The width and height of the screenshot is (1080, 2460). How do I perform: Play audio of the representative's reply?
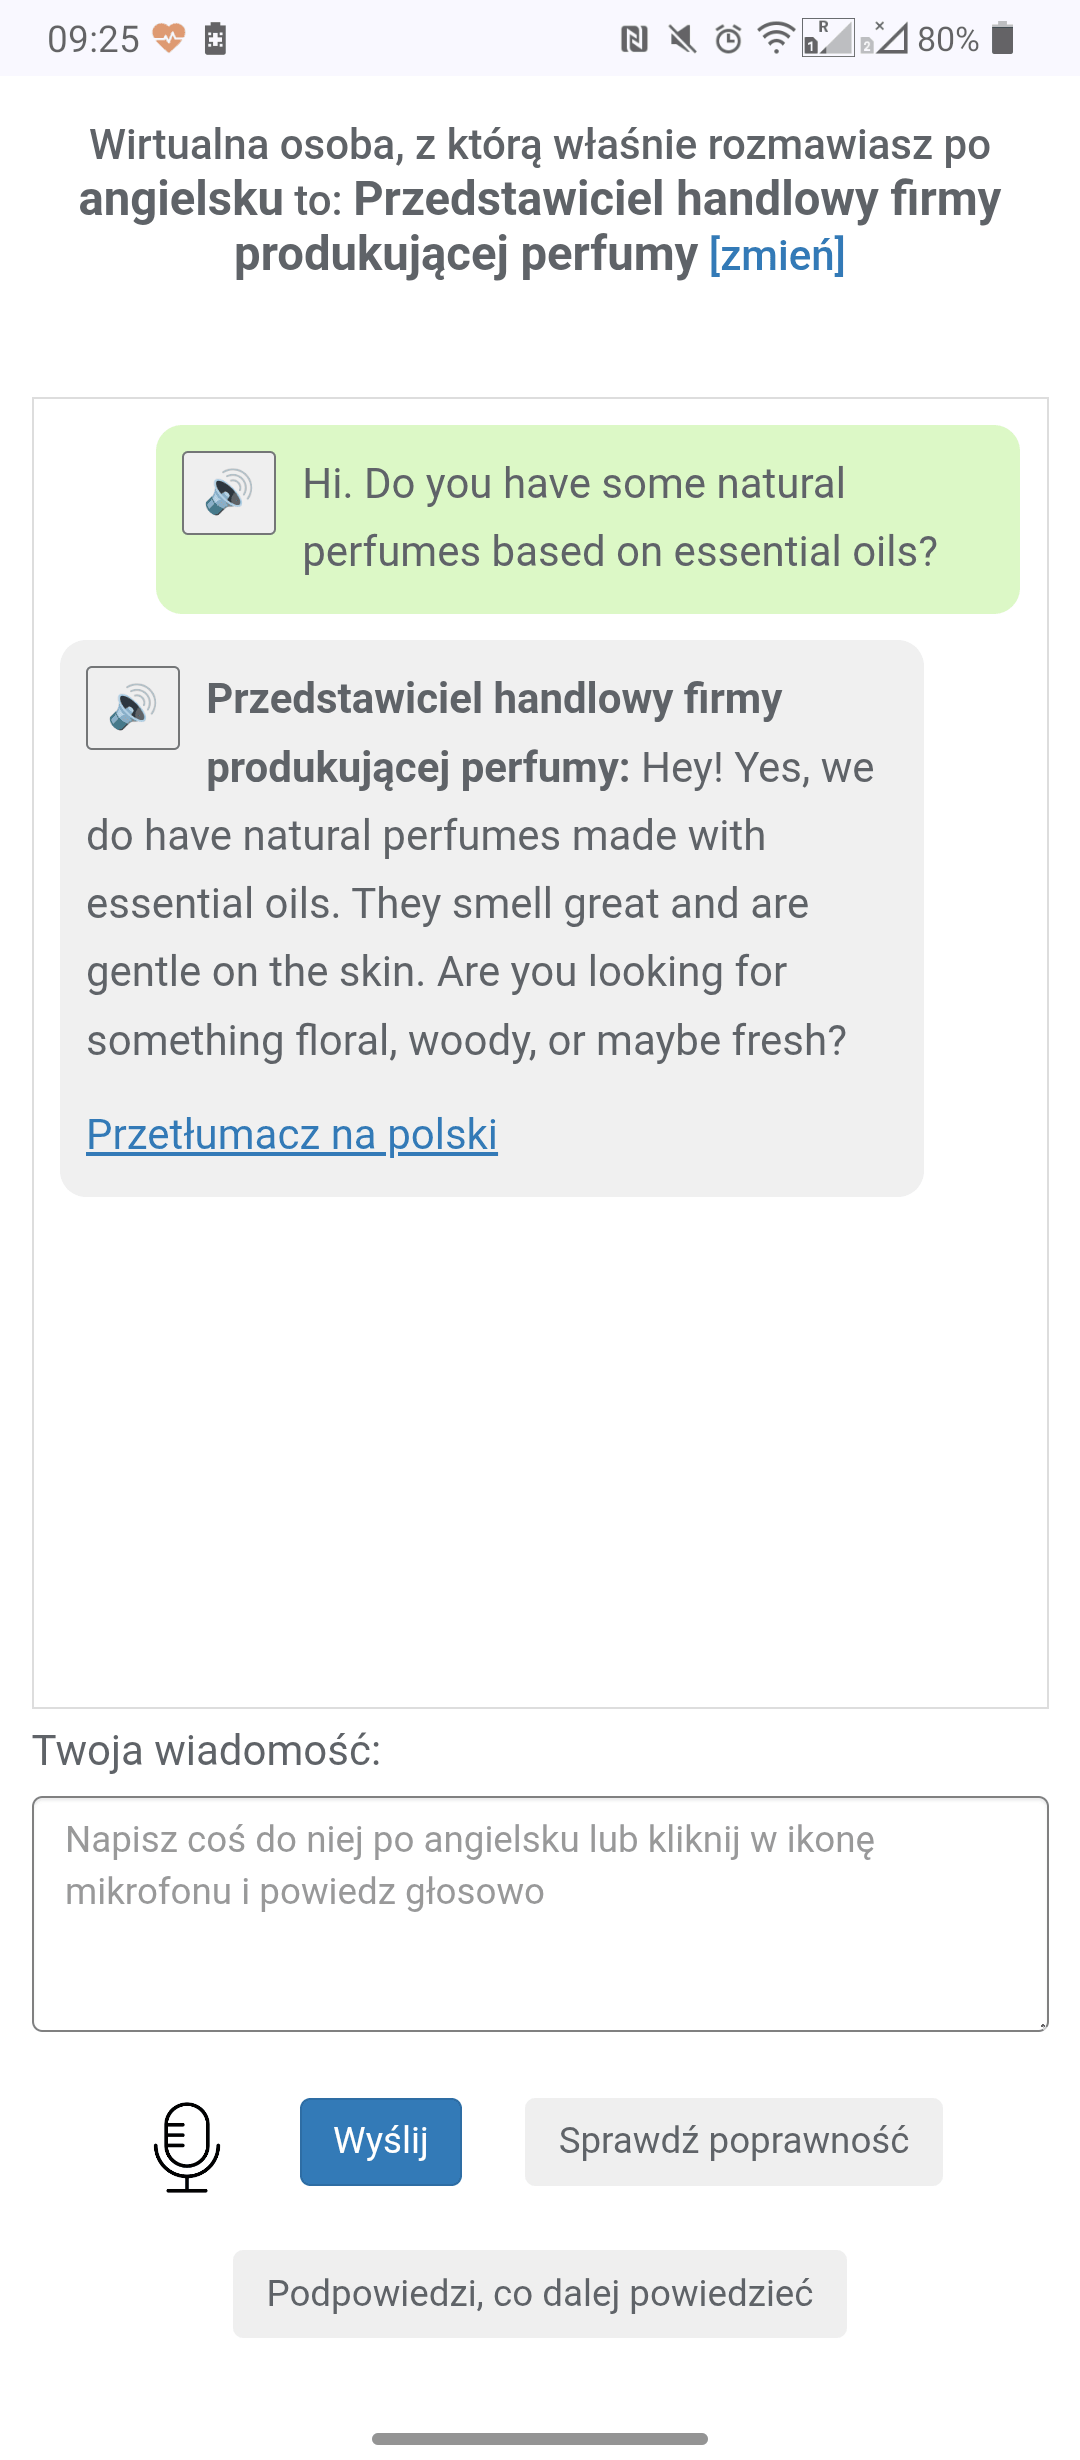click(133, 708)
